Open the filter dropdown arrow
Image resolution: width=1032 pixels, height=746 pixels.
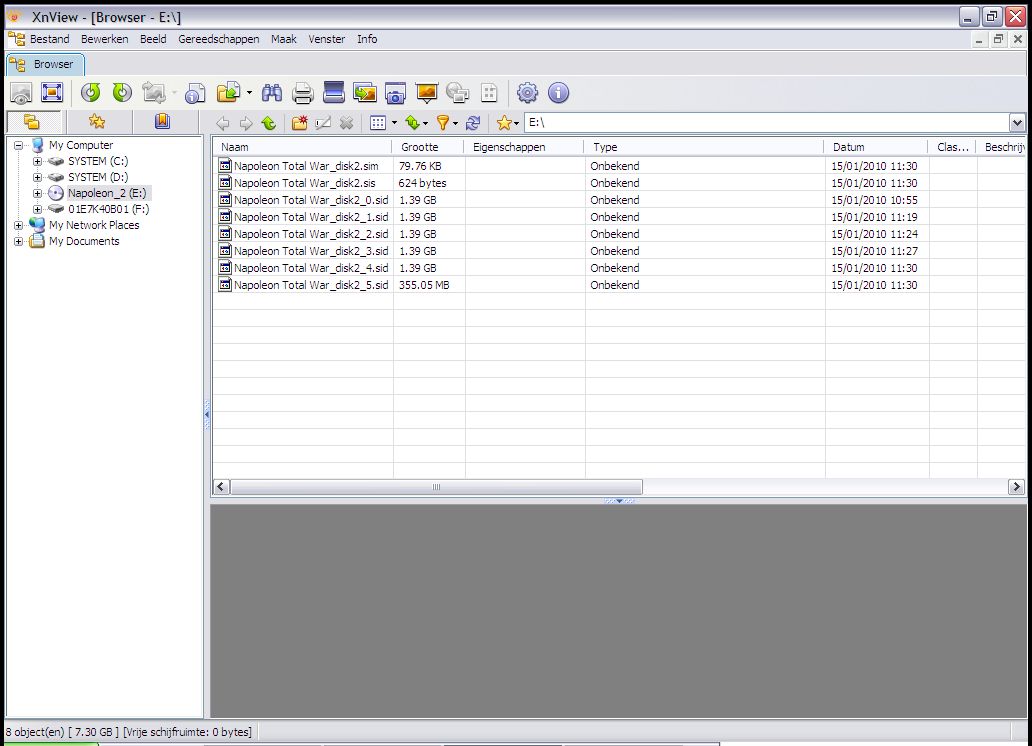[x=455, y=123]
